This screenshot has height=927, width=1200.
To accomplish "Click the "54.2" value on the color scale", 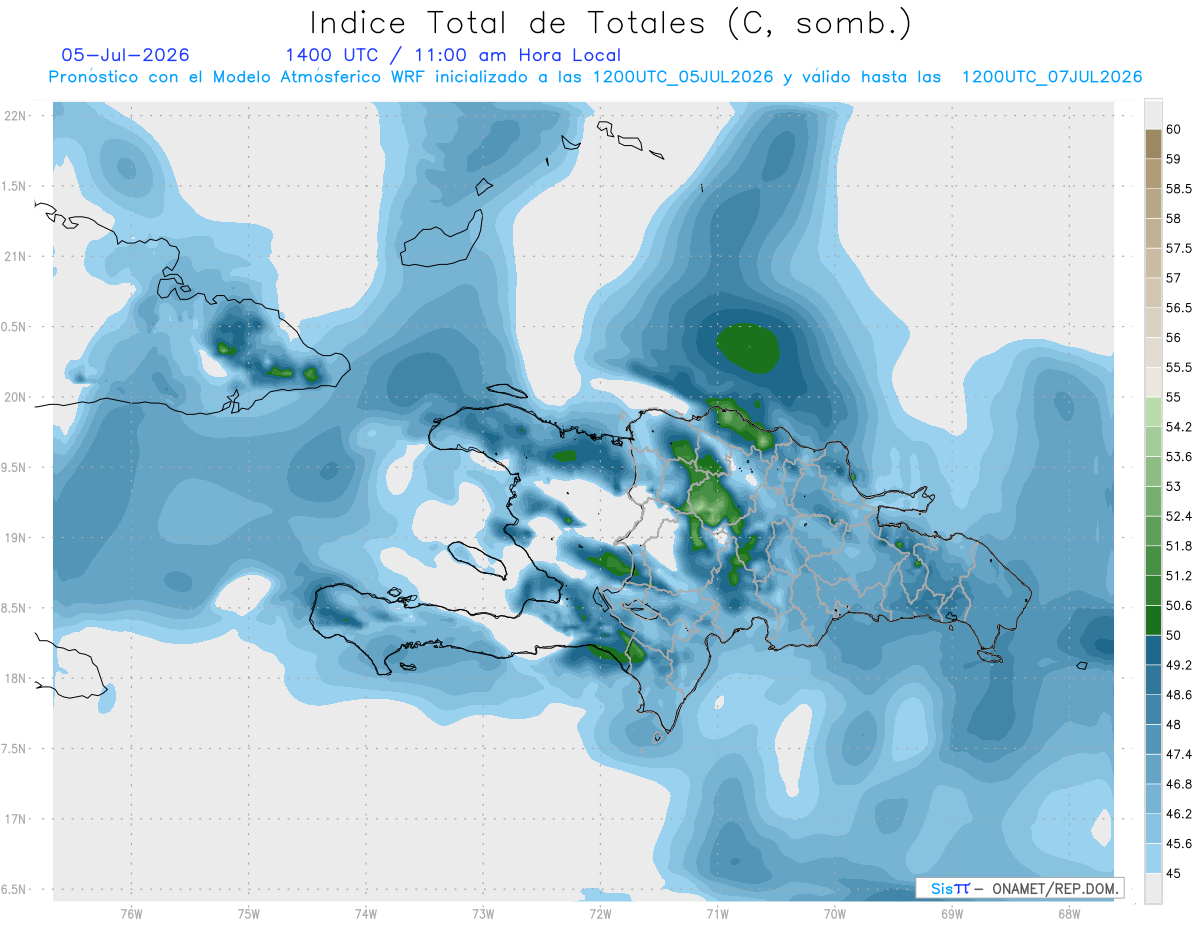I will pos(1179,427).
